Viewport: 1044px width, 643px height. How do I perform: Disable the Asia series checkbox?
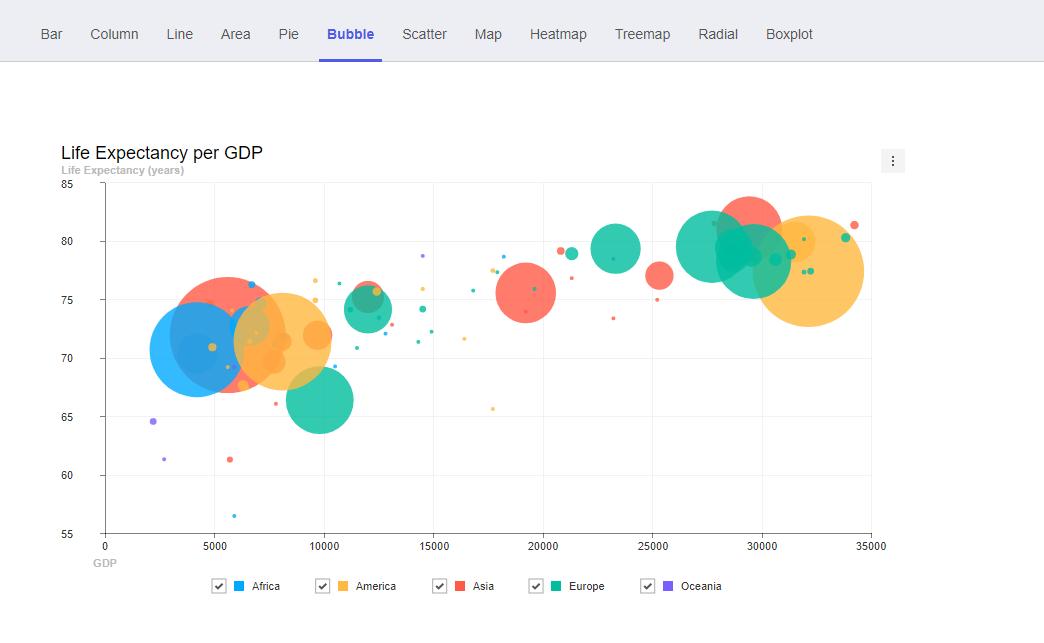[439, 586]
